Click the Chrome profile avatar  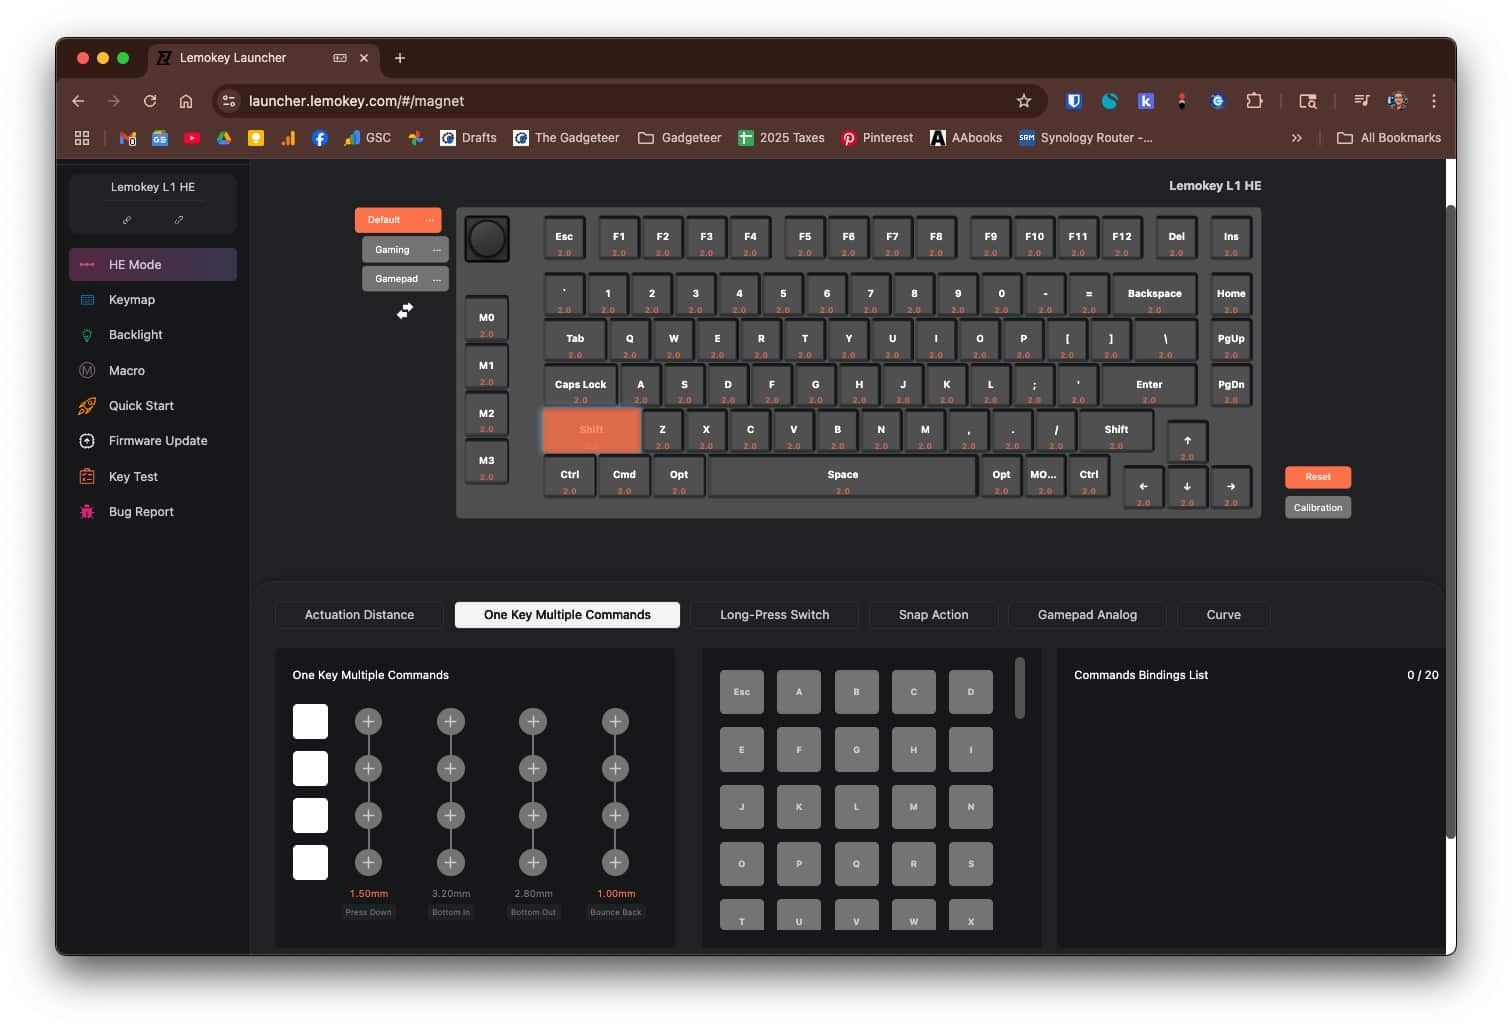click(1398, 101)
